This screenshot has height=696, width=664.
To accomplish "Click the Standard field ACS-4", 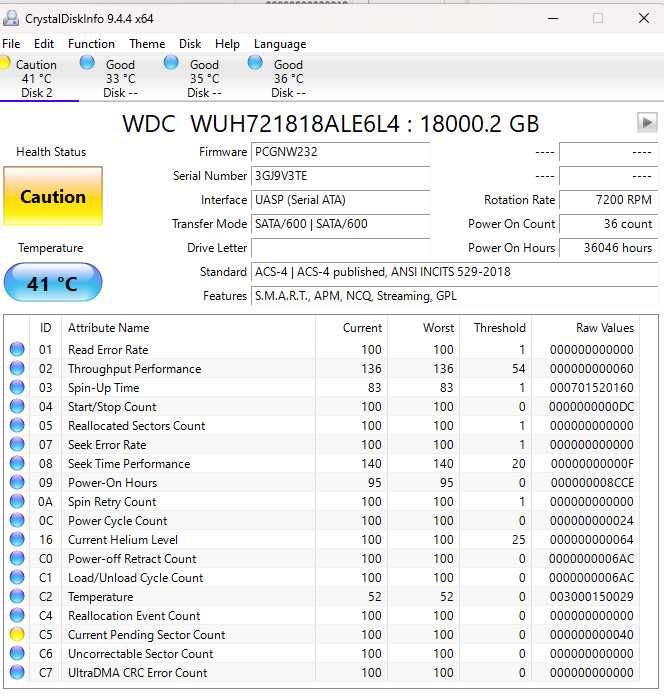I will coord(455,272).
